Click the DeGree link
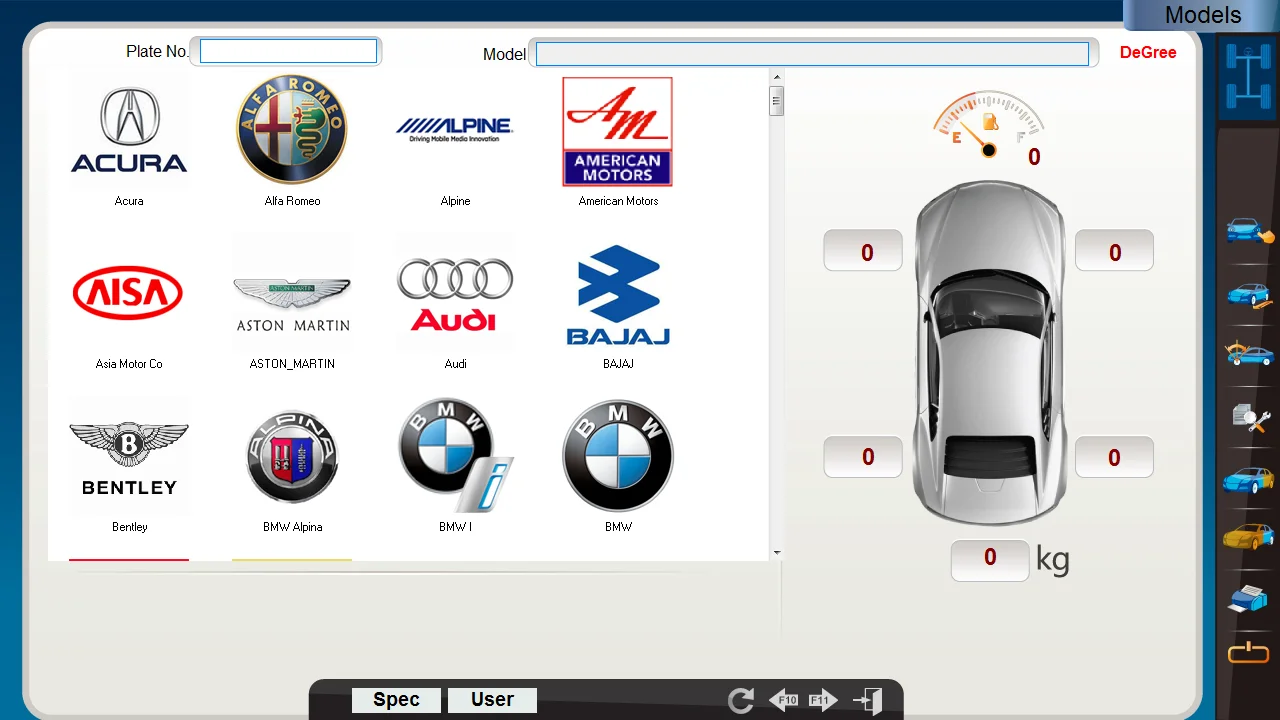The width and height of the screenshot is (1280, 720). pos(1148,53)
